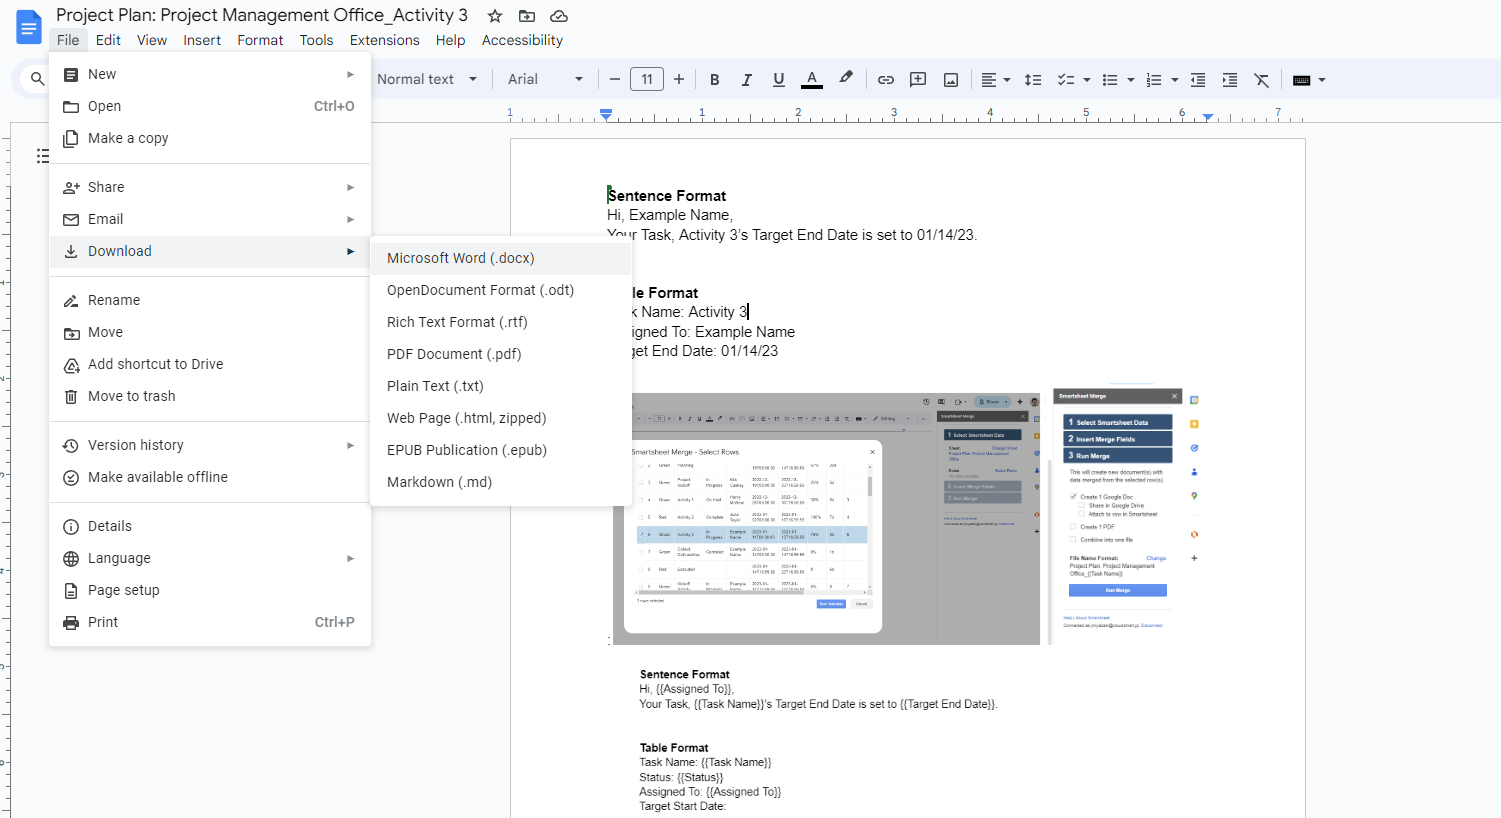Clear formatting from selection
This screenshot has height=818, width=1501.
(x=1261, y=80)
